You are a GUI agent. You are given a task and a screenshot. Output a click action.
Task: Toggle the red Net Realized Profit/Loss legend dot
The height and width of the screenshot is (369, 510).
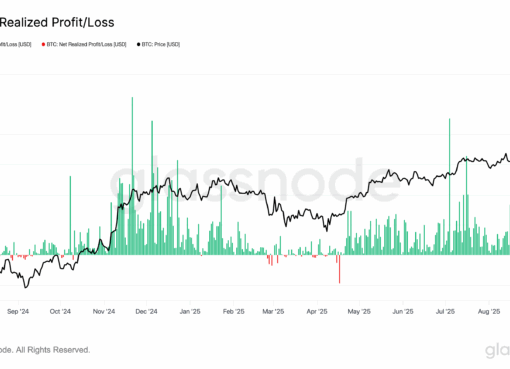[43, 44]
